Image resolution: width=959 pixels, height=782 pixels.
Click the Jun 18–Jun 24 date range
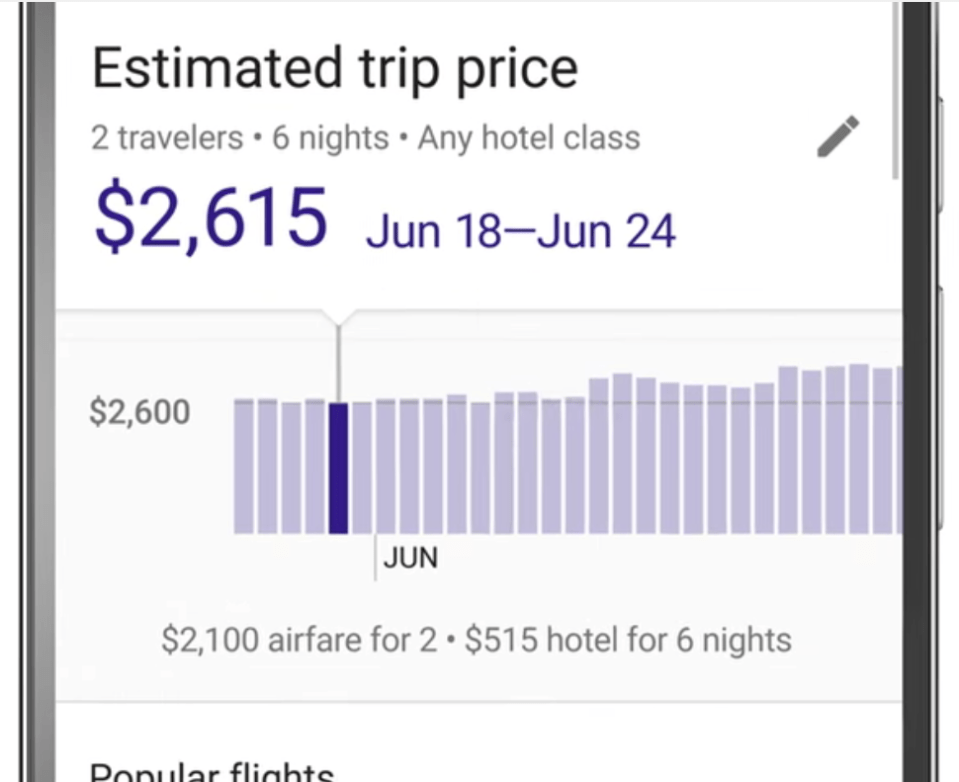[521, 230]
